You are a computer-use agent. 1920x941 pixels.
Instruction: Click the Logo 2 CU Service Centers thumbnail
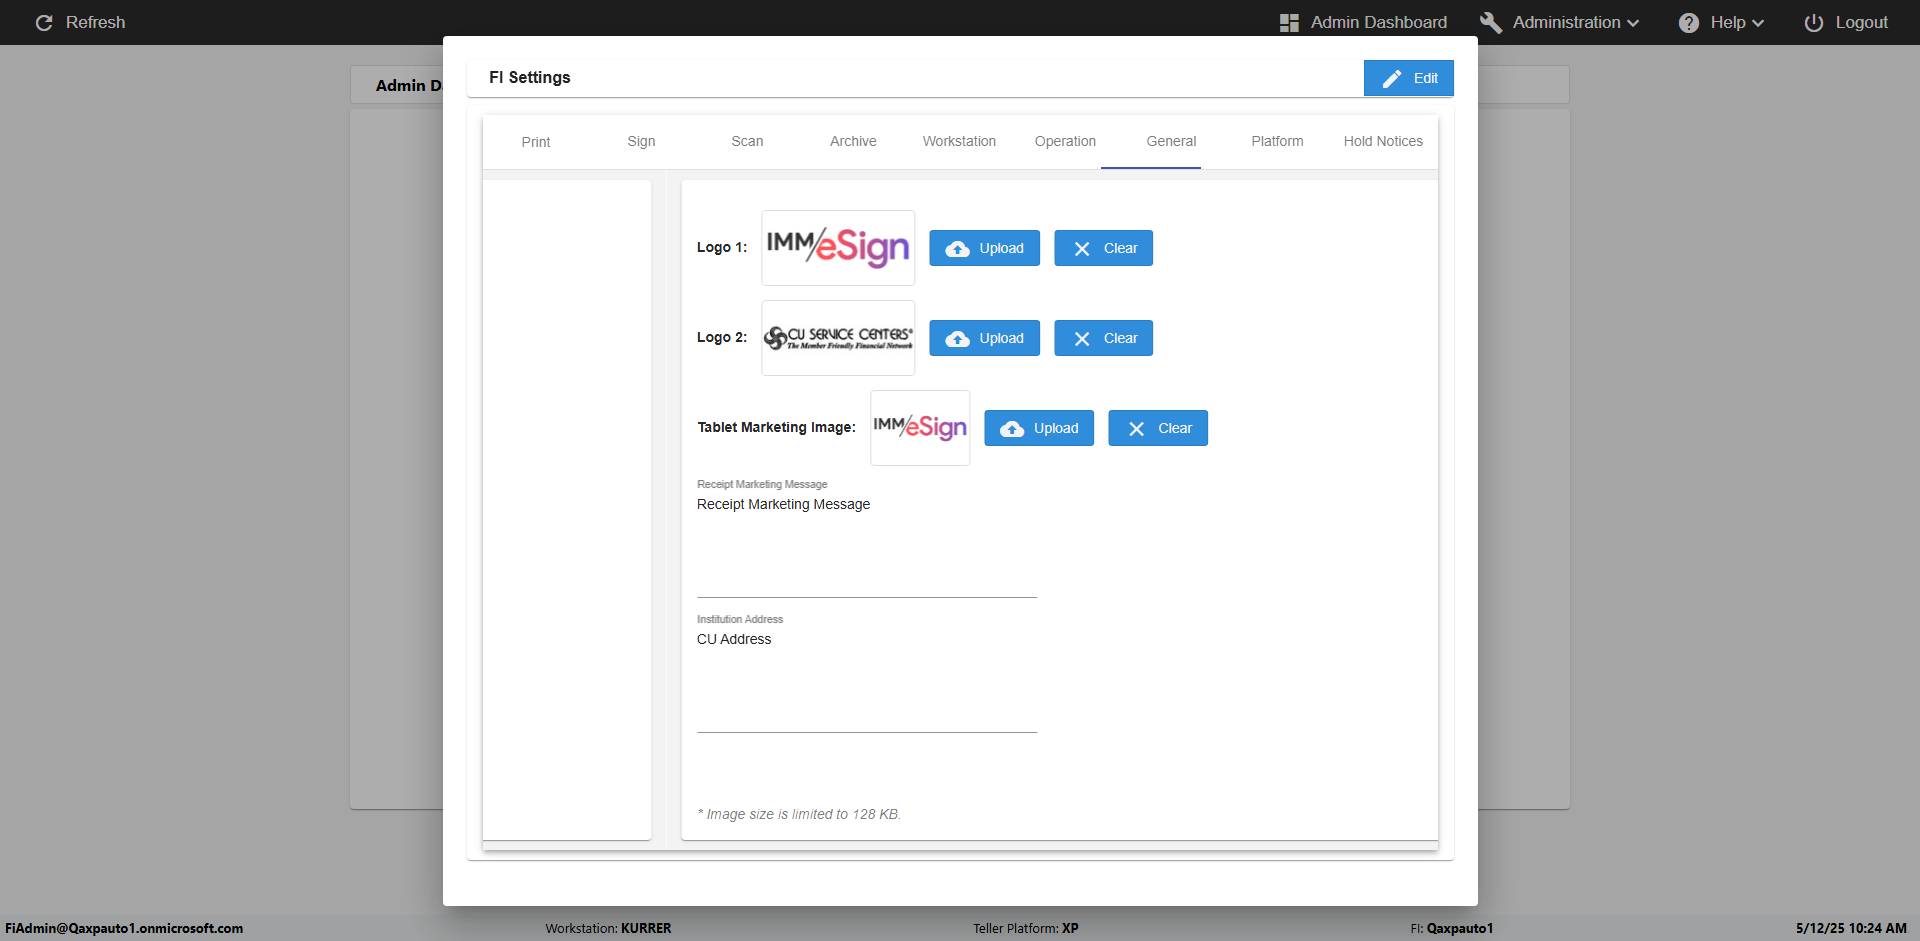tap(838, 338)
